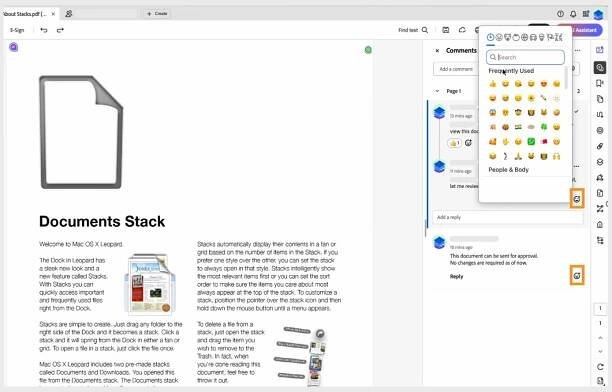612x392 pixels.
Task: Switch to the Animals emoji category tab
Action: coord(507,37)
